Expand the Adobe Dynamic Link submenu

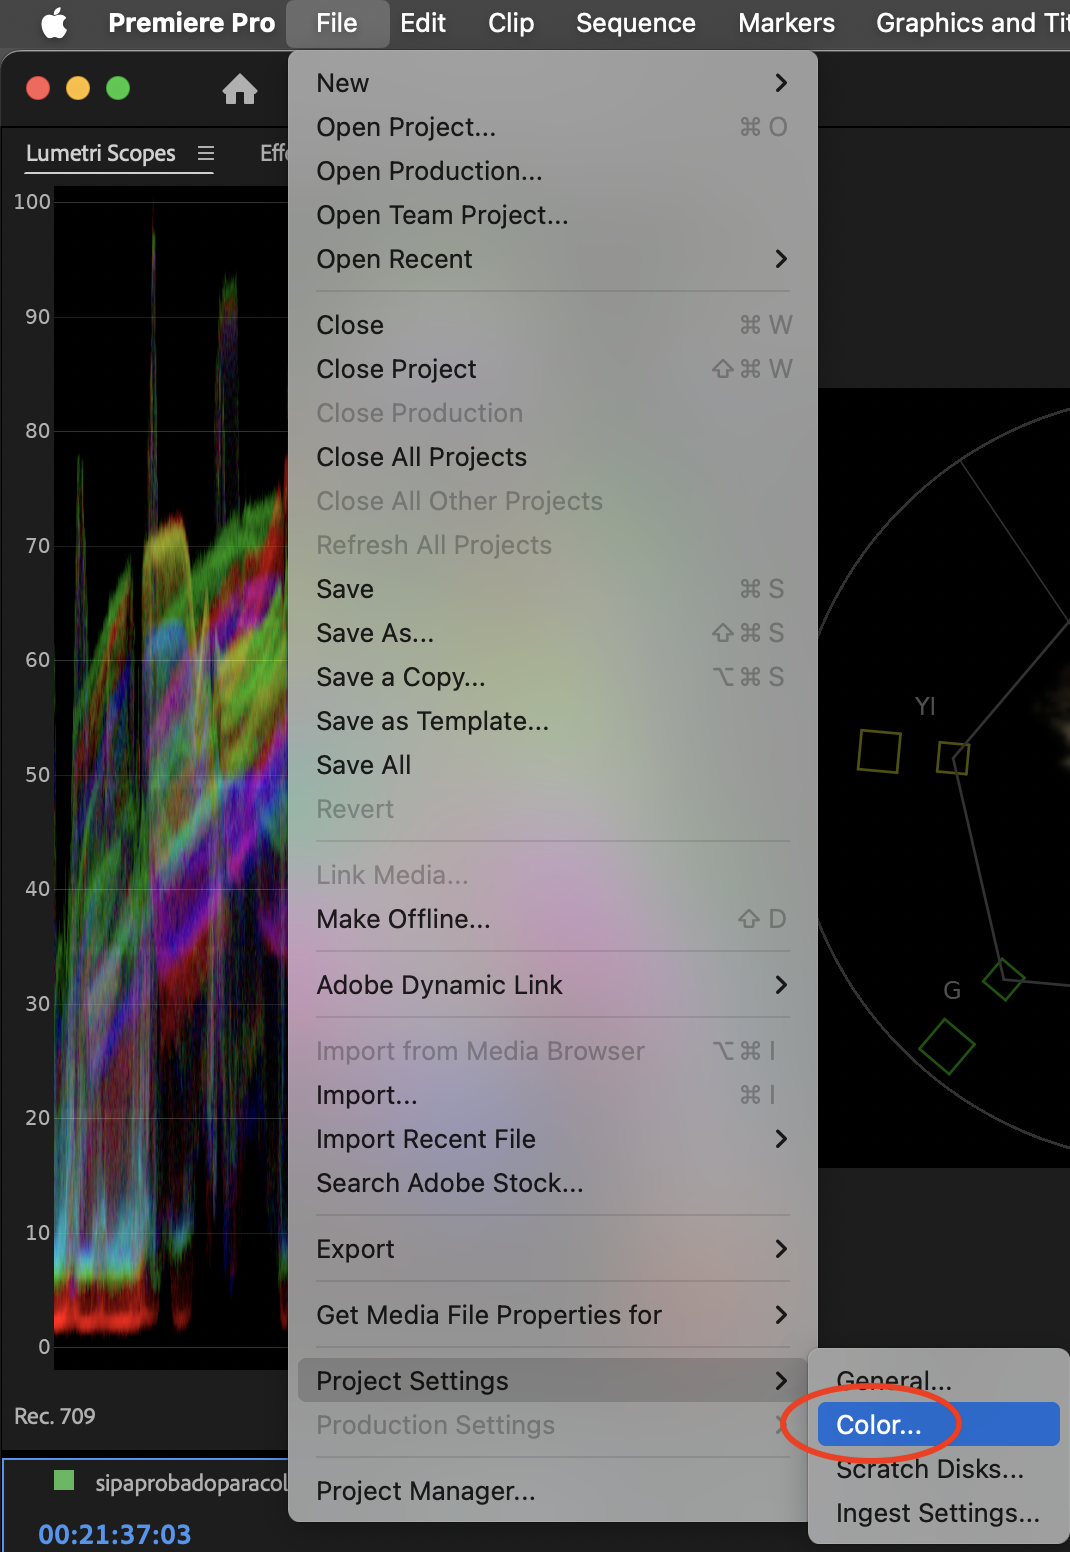pos(552,985)
